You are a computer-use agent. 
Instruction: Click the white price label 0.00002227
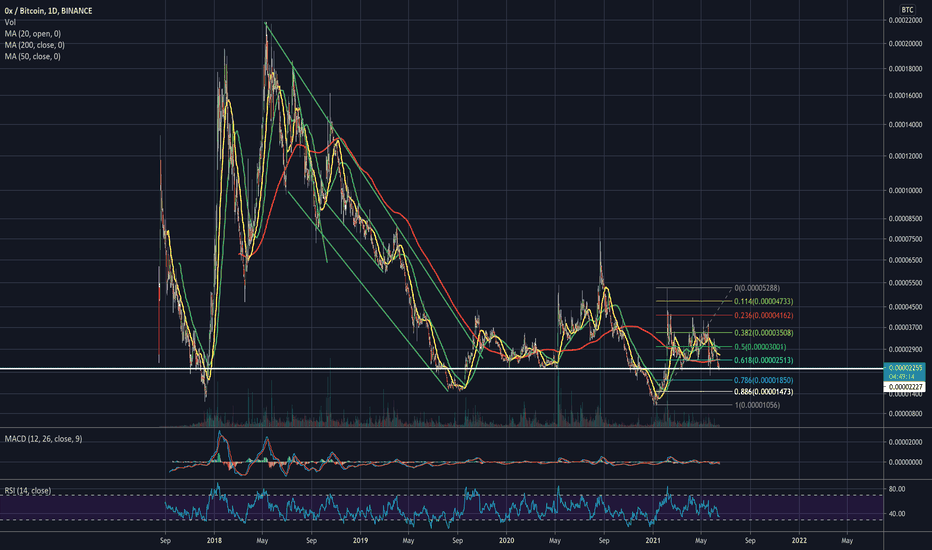(x=905, y=387)
